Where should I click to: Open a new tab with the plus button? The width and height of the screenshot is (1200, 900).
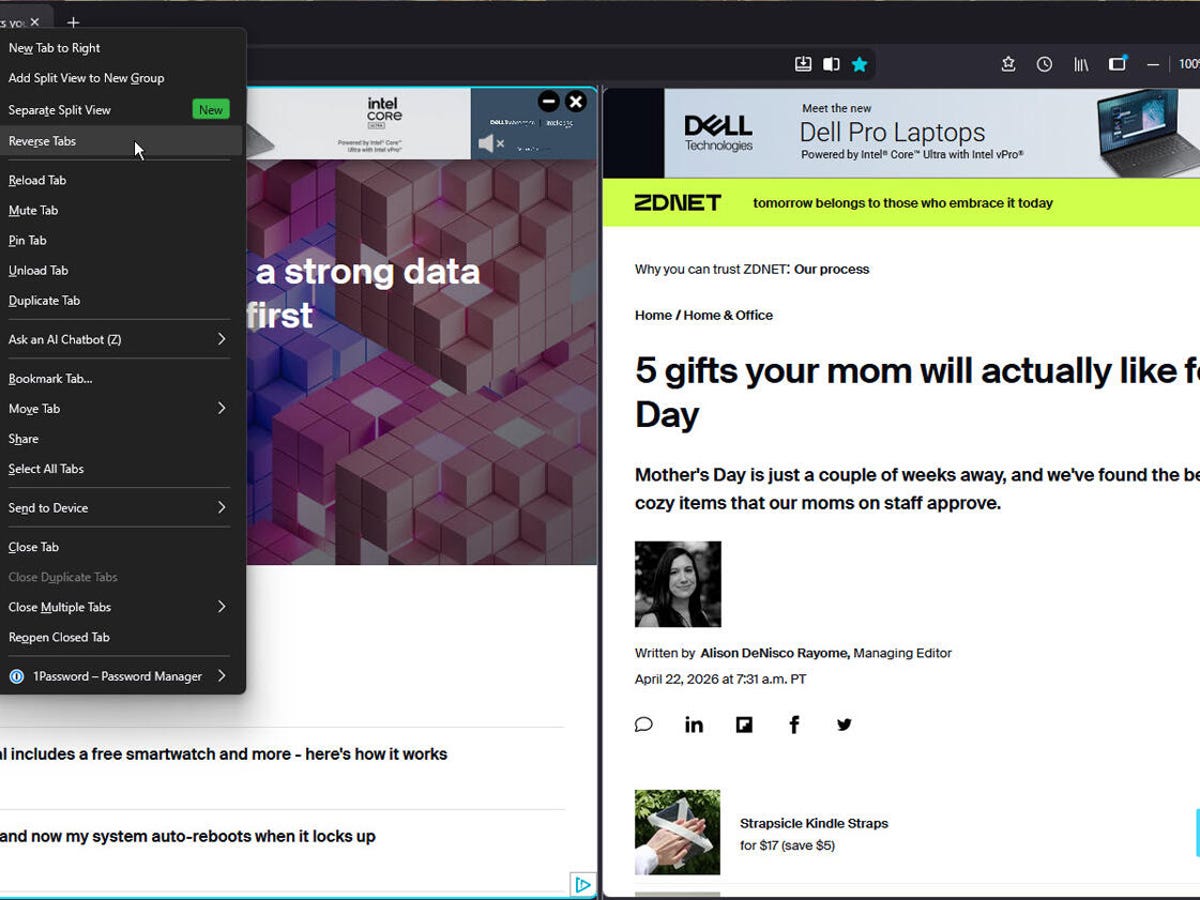pos(73,22)
